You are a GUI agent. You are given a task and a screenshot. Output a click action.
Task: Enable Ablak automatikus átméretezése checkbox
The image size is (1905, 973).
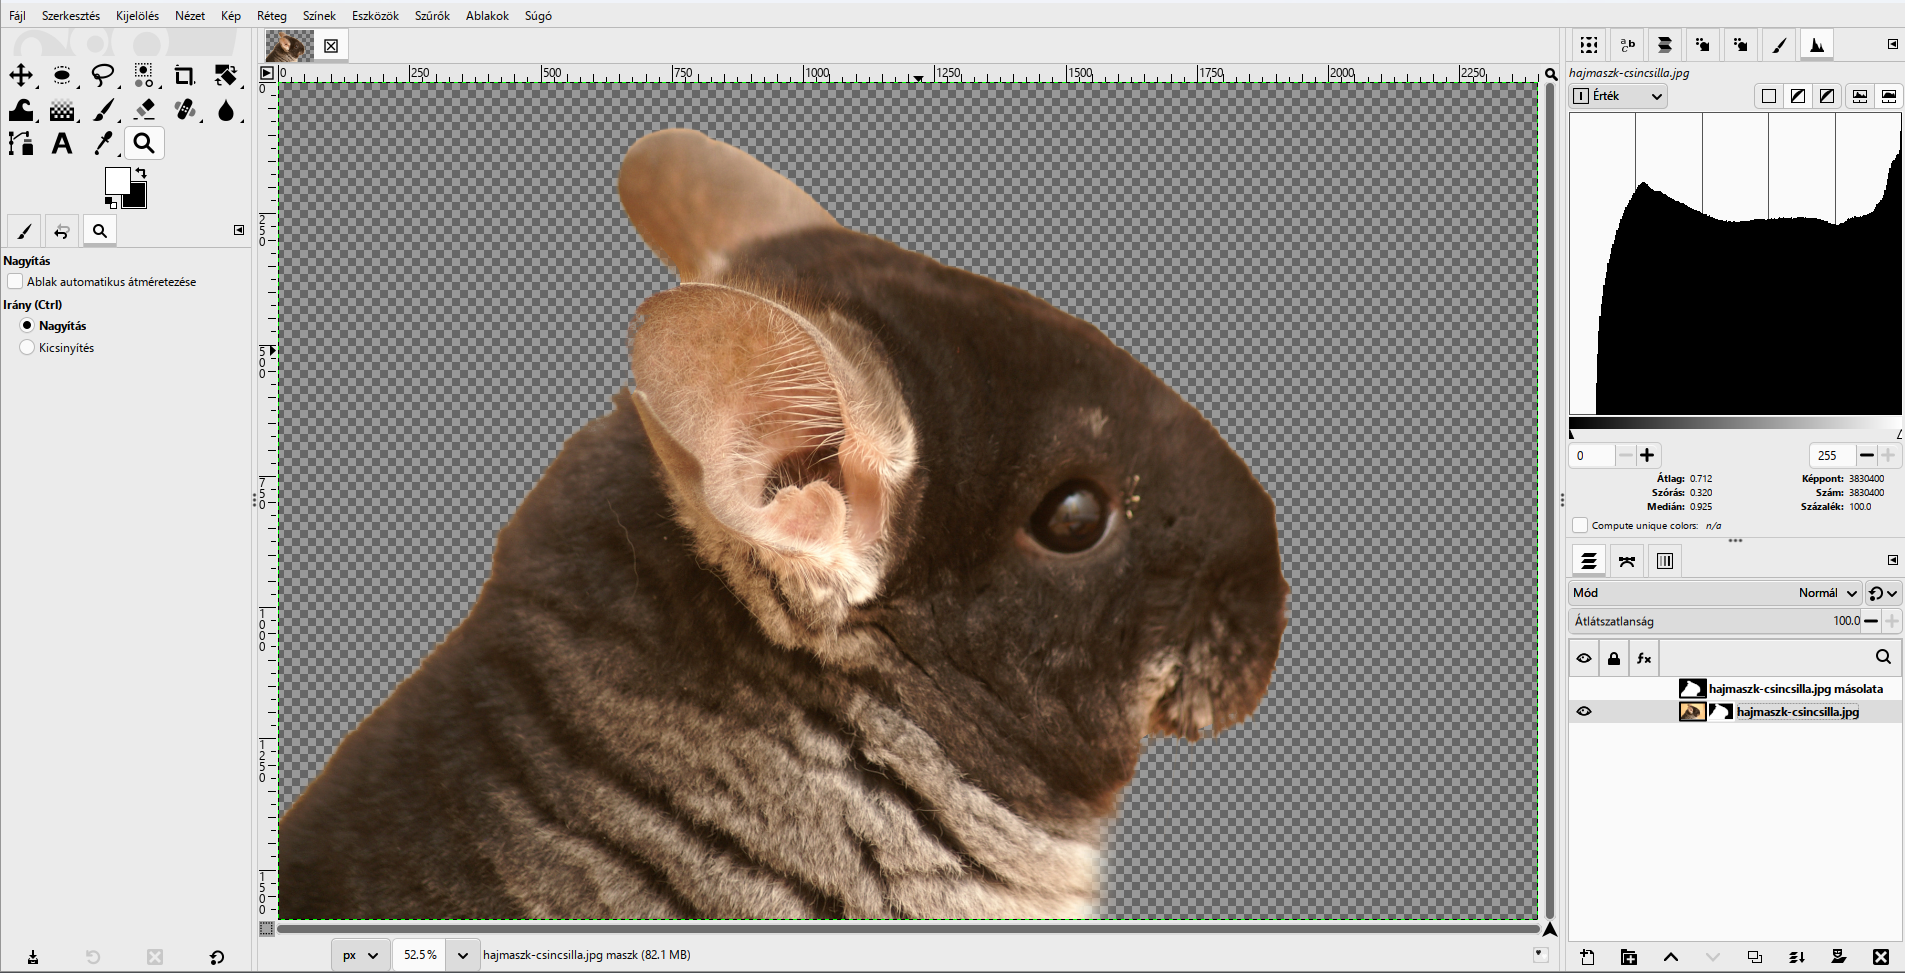point(15,282)
